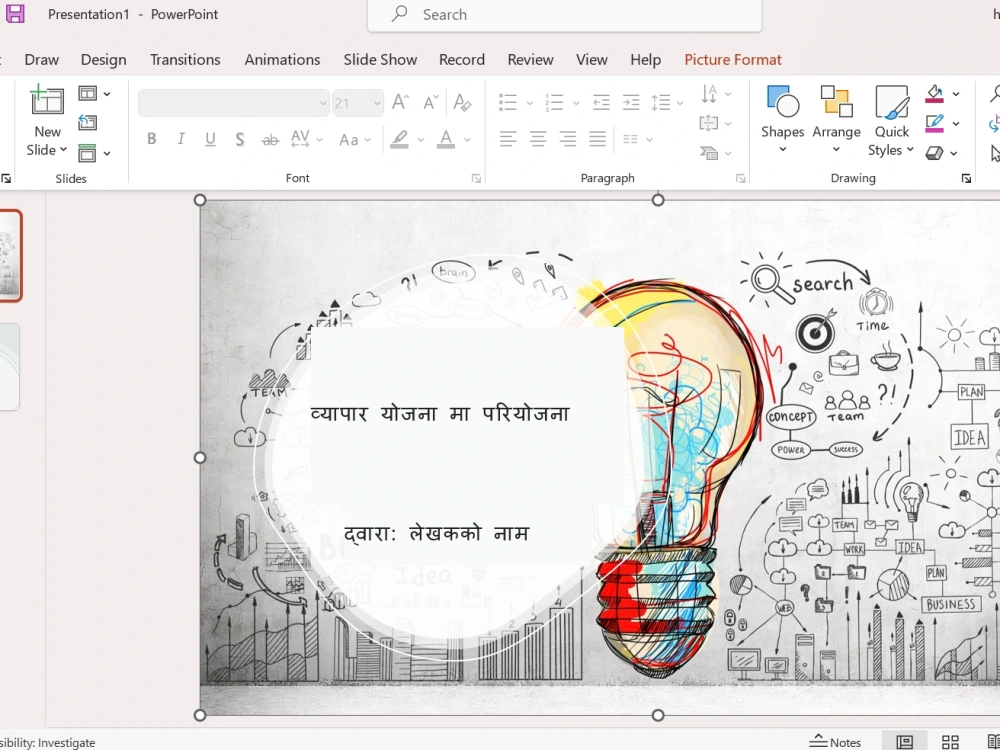Viewport: 1000px width, 750px height.
Task: Open Text Direction options
Action: click(x=716, y=94)
